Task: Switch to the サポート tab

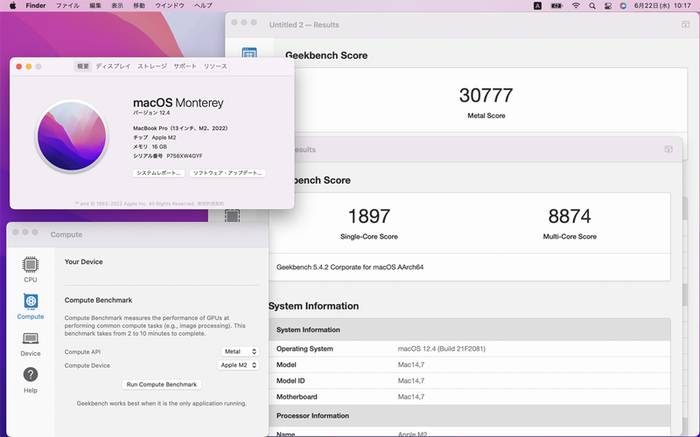Action: [185, 66]
